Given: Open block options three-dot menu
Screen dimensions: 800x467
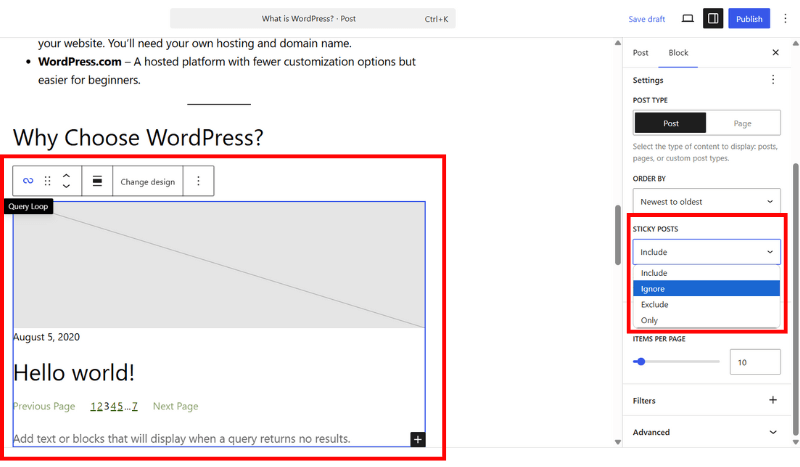Looking at the screenshot, I should (x=198, y=181).
